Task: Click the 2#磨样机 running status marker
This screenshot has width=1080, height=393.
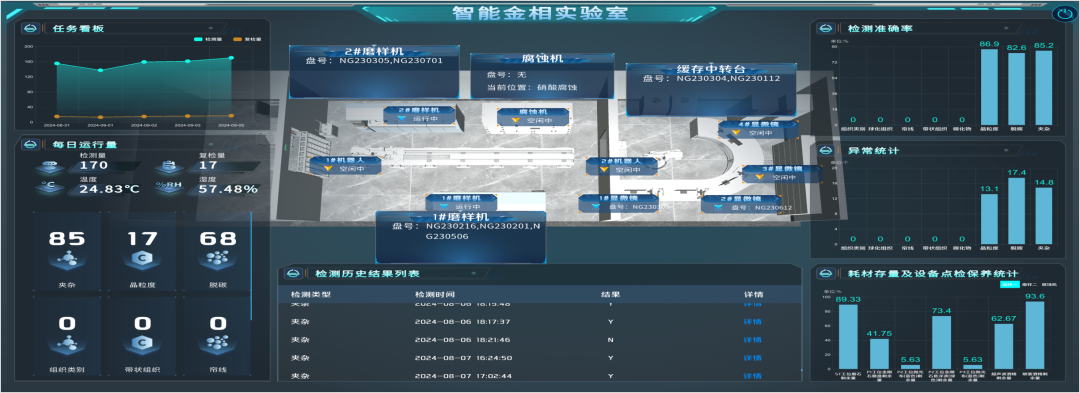Action: 419,114
